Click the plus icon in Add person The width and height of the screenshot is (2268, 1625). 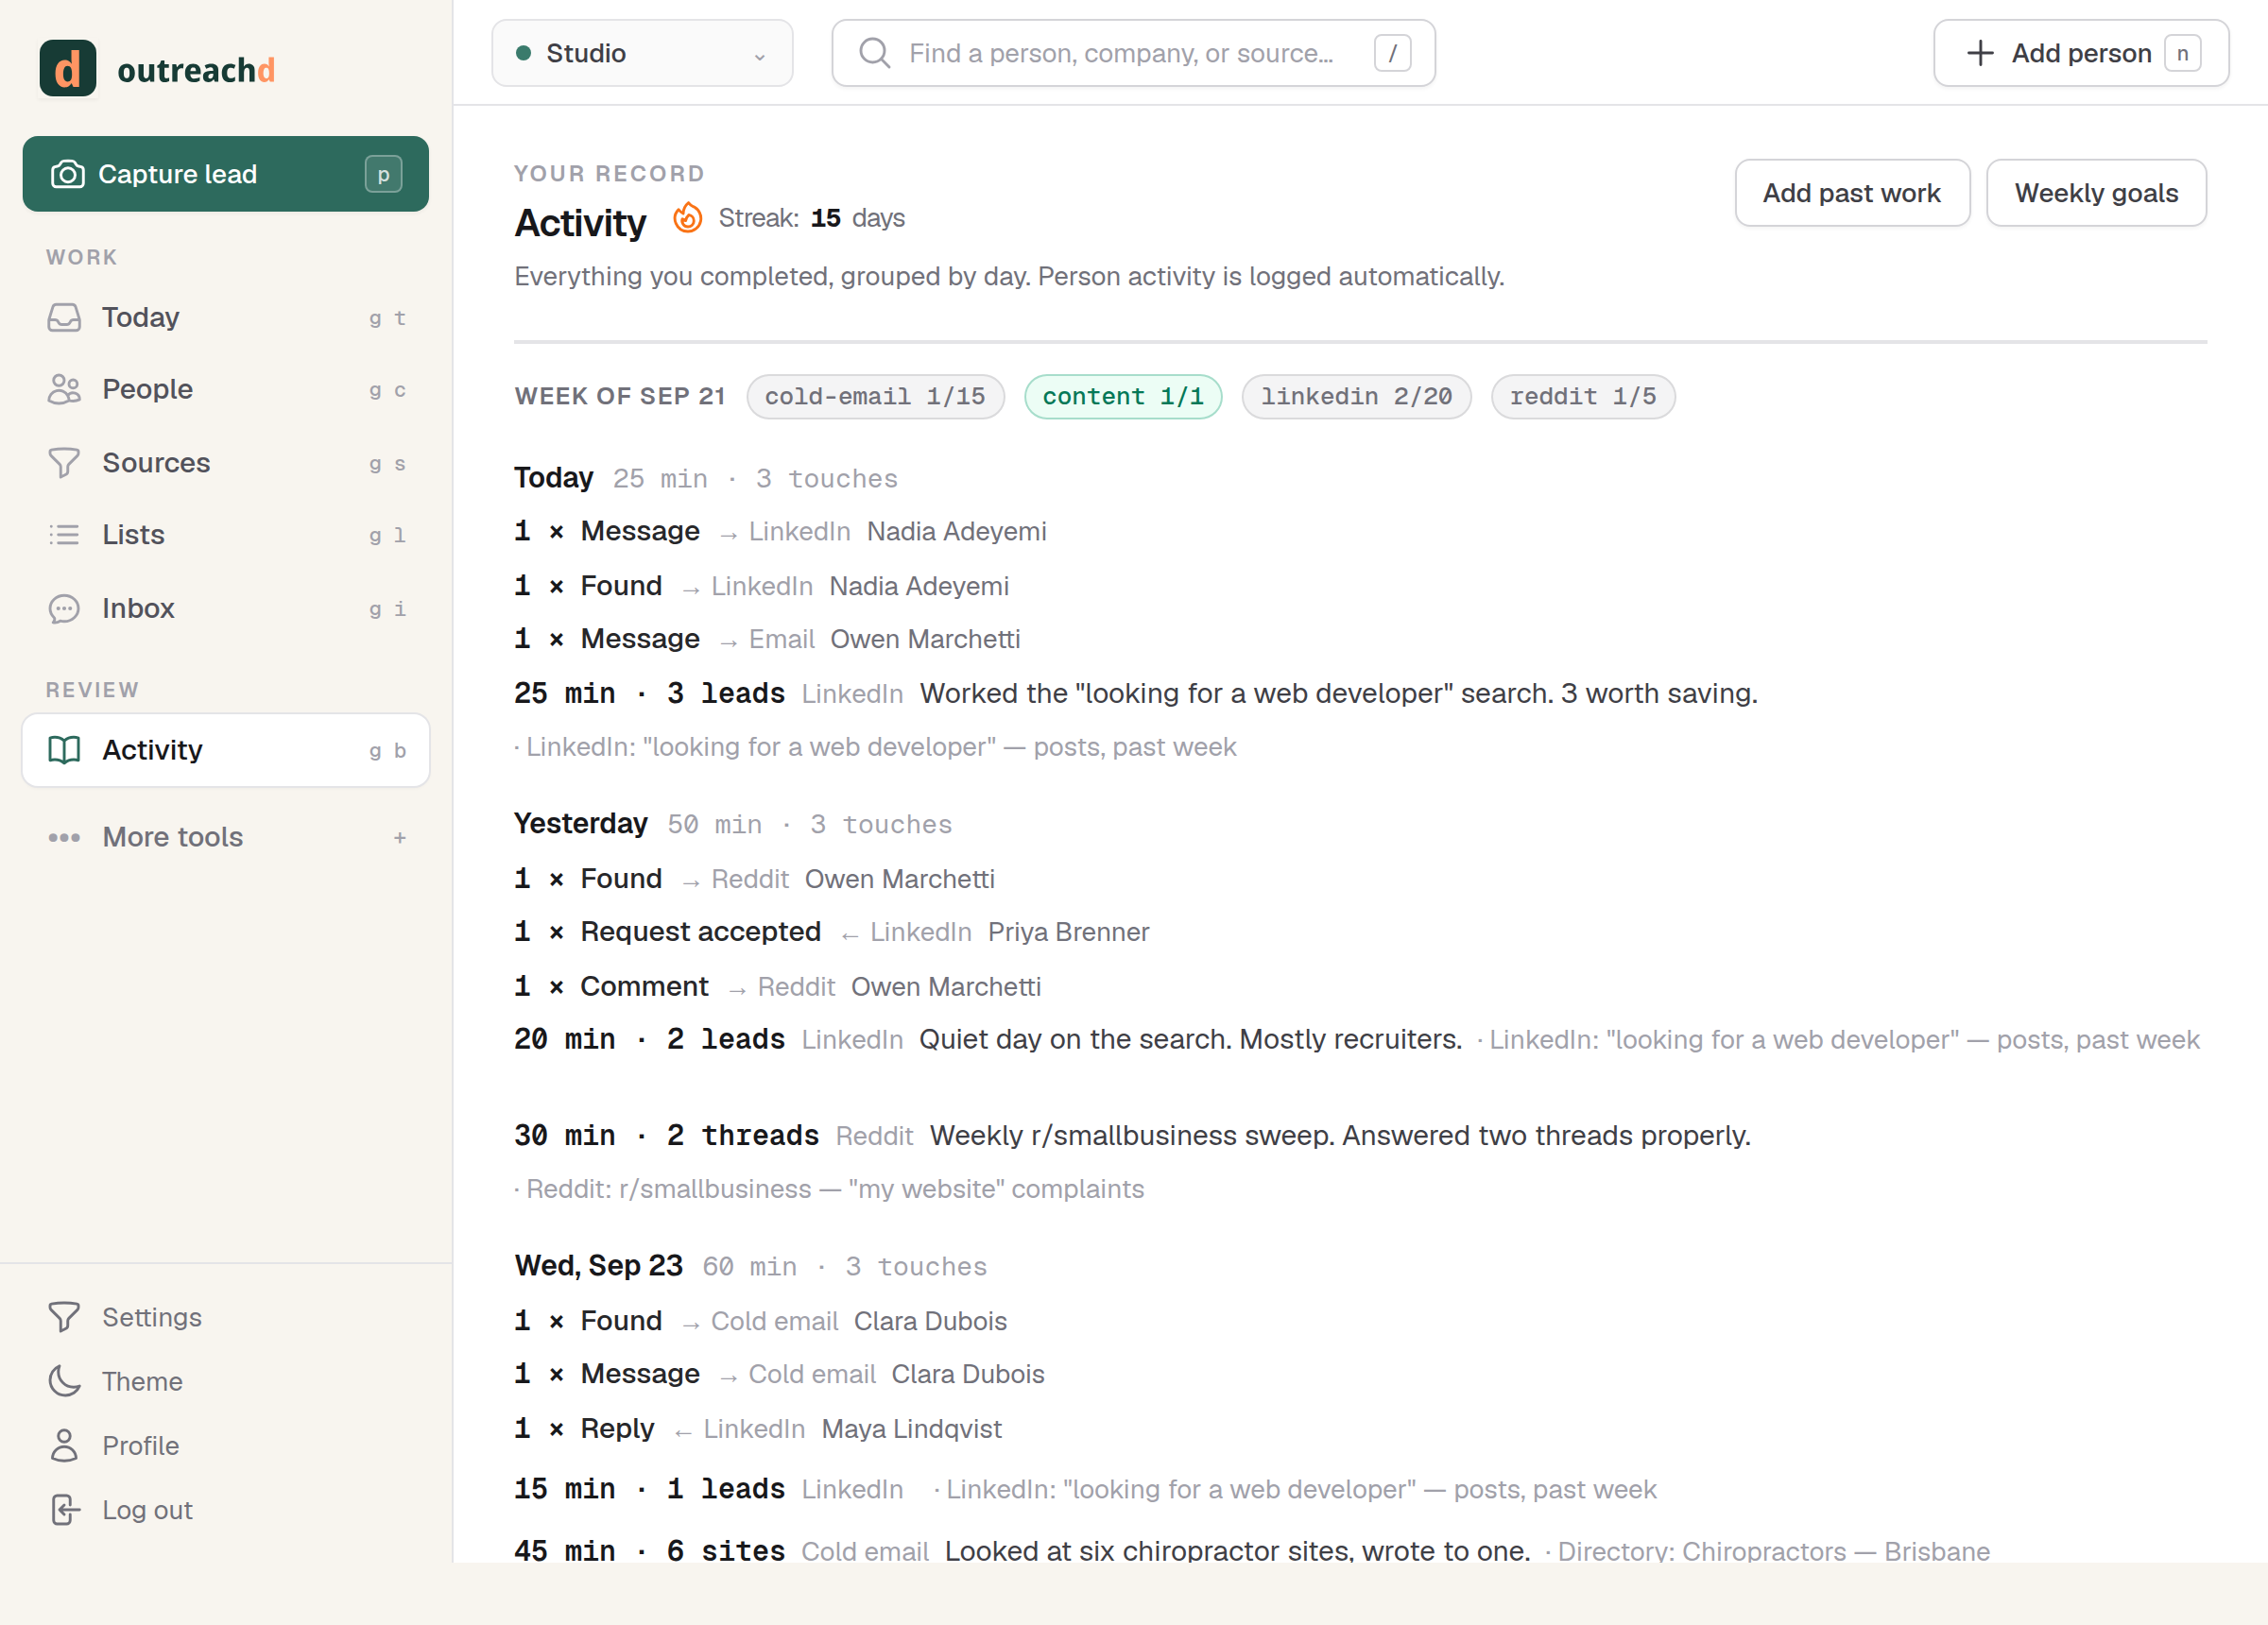(x=1980, y=53)
